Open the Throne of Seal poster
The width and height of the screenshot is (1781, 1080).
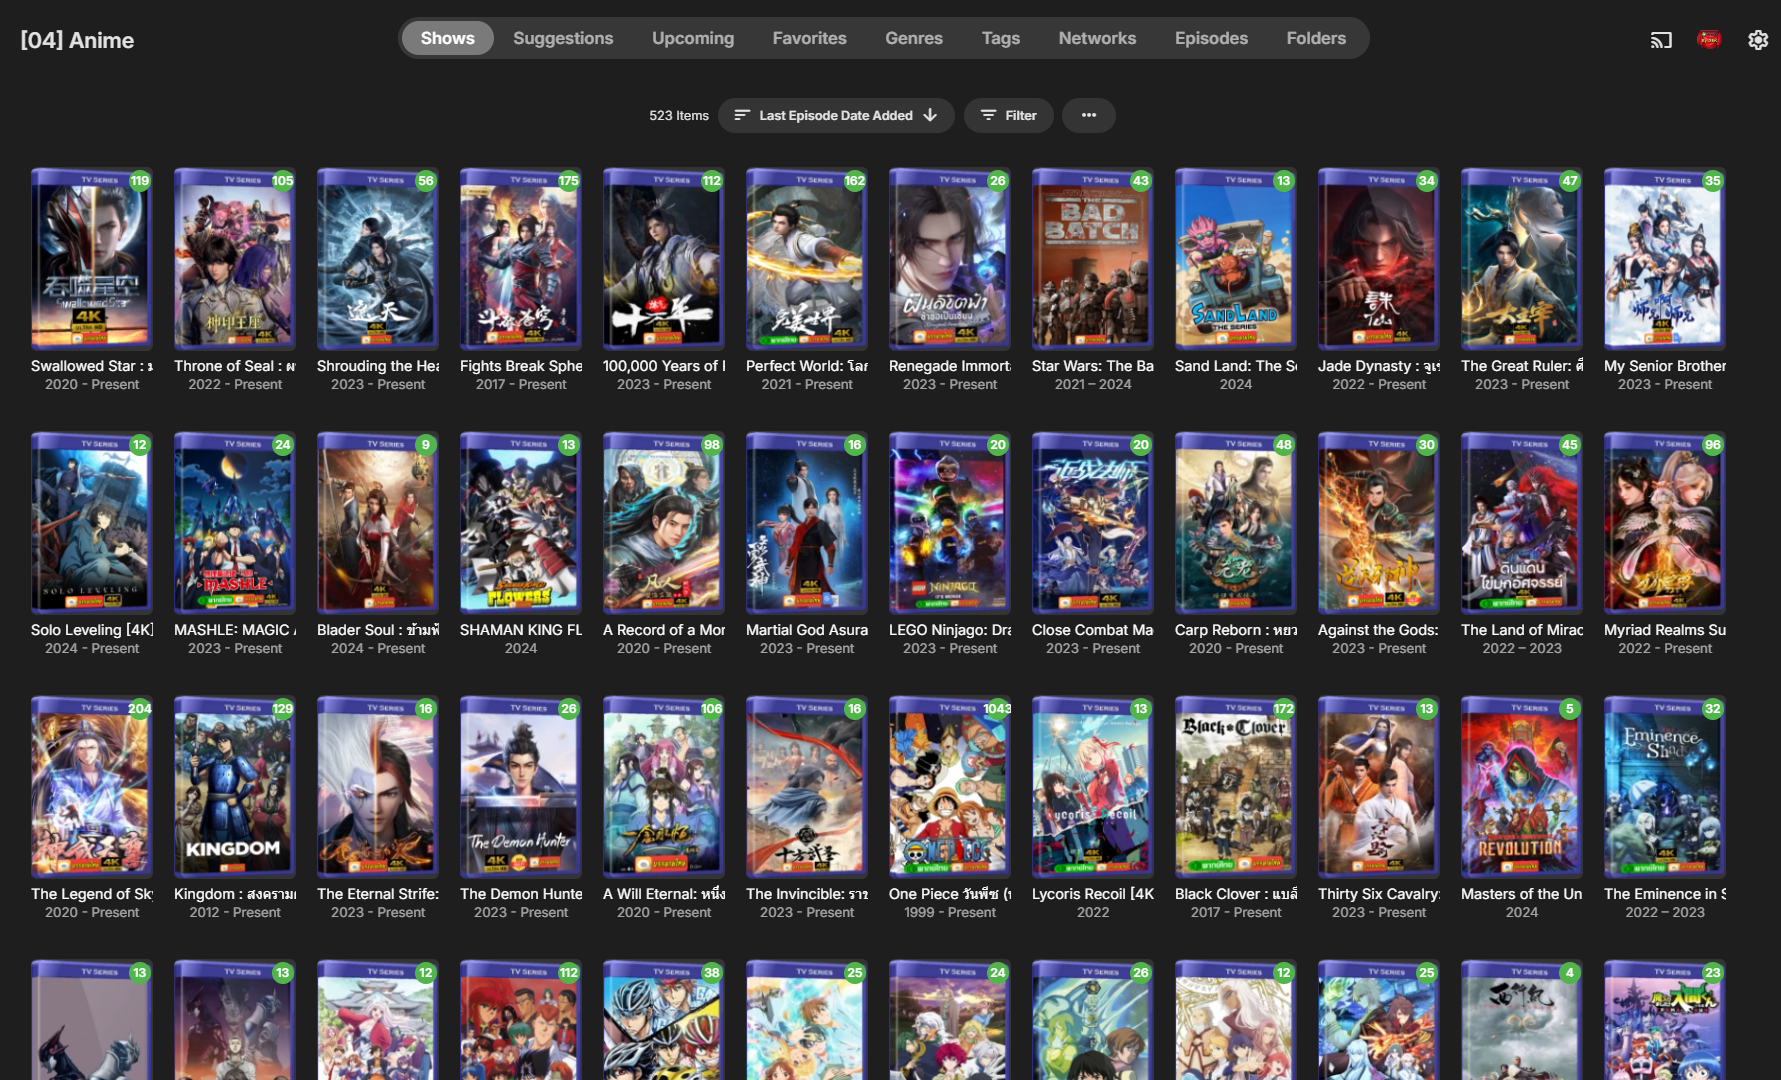(235, 259)
